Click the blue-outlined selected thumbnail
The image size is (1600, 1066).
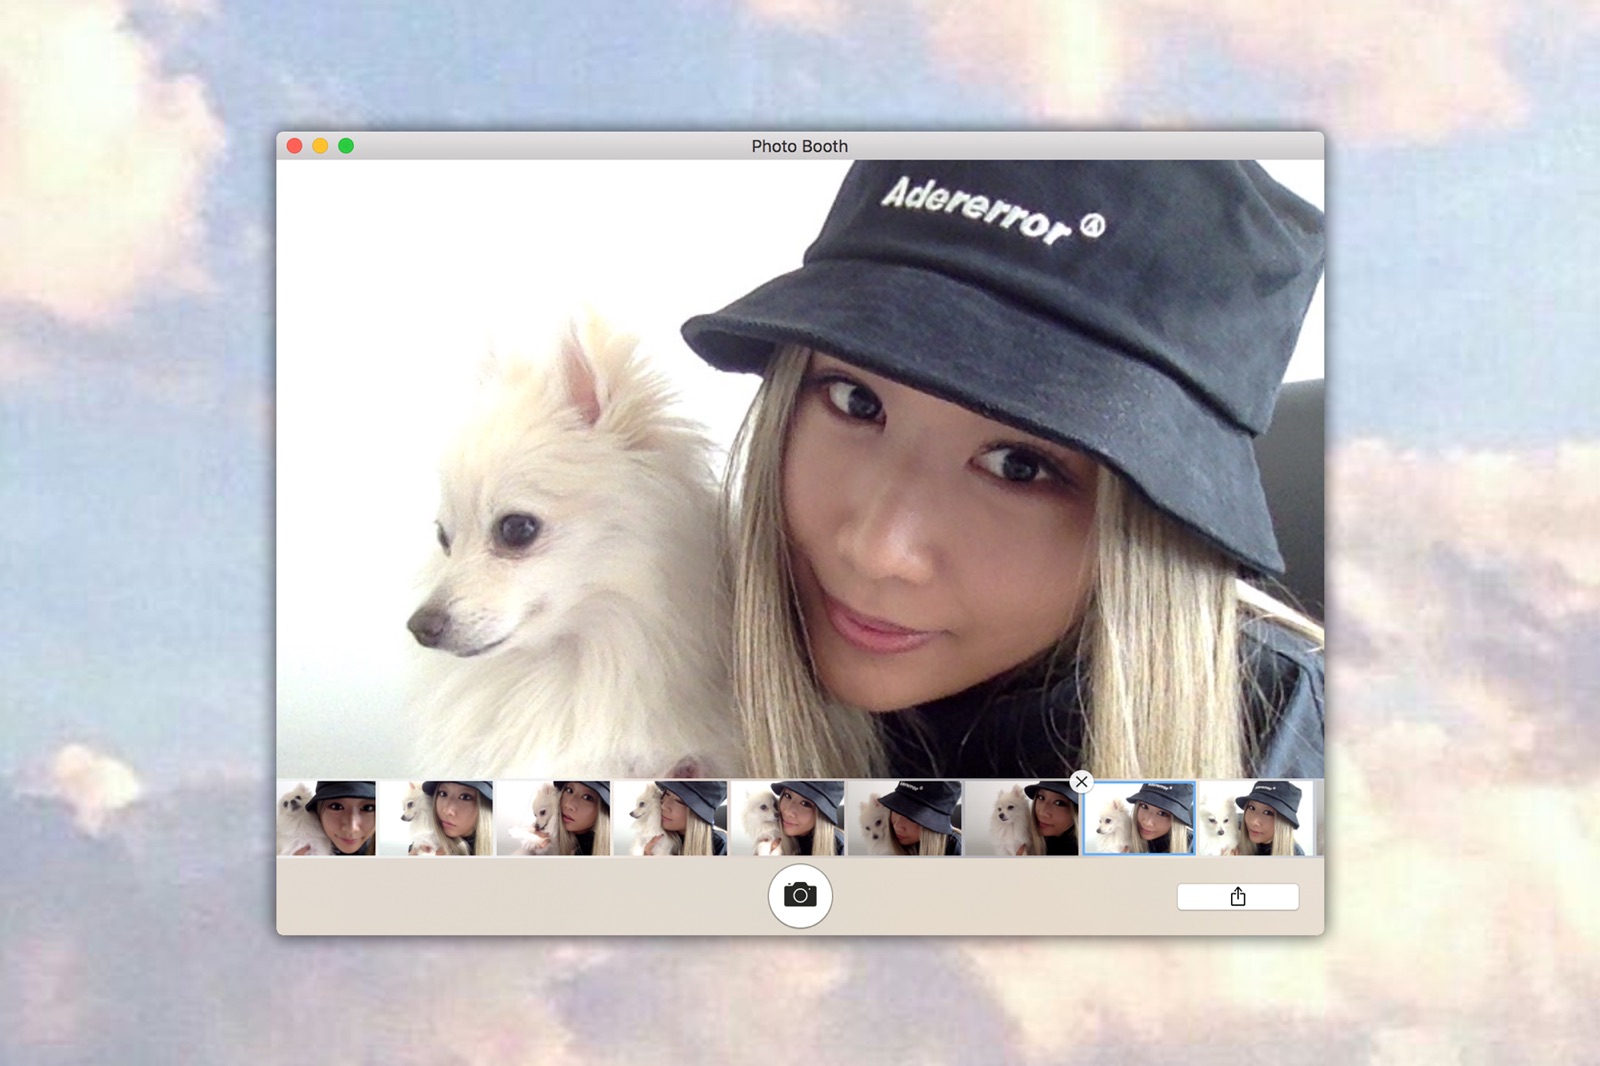tap(1138, 820)
